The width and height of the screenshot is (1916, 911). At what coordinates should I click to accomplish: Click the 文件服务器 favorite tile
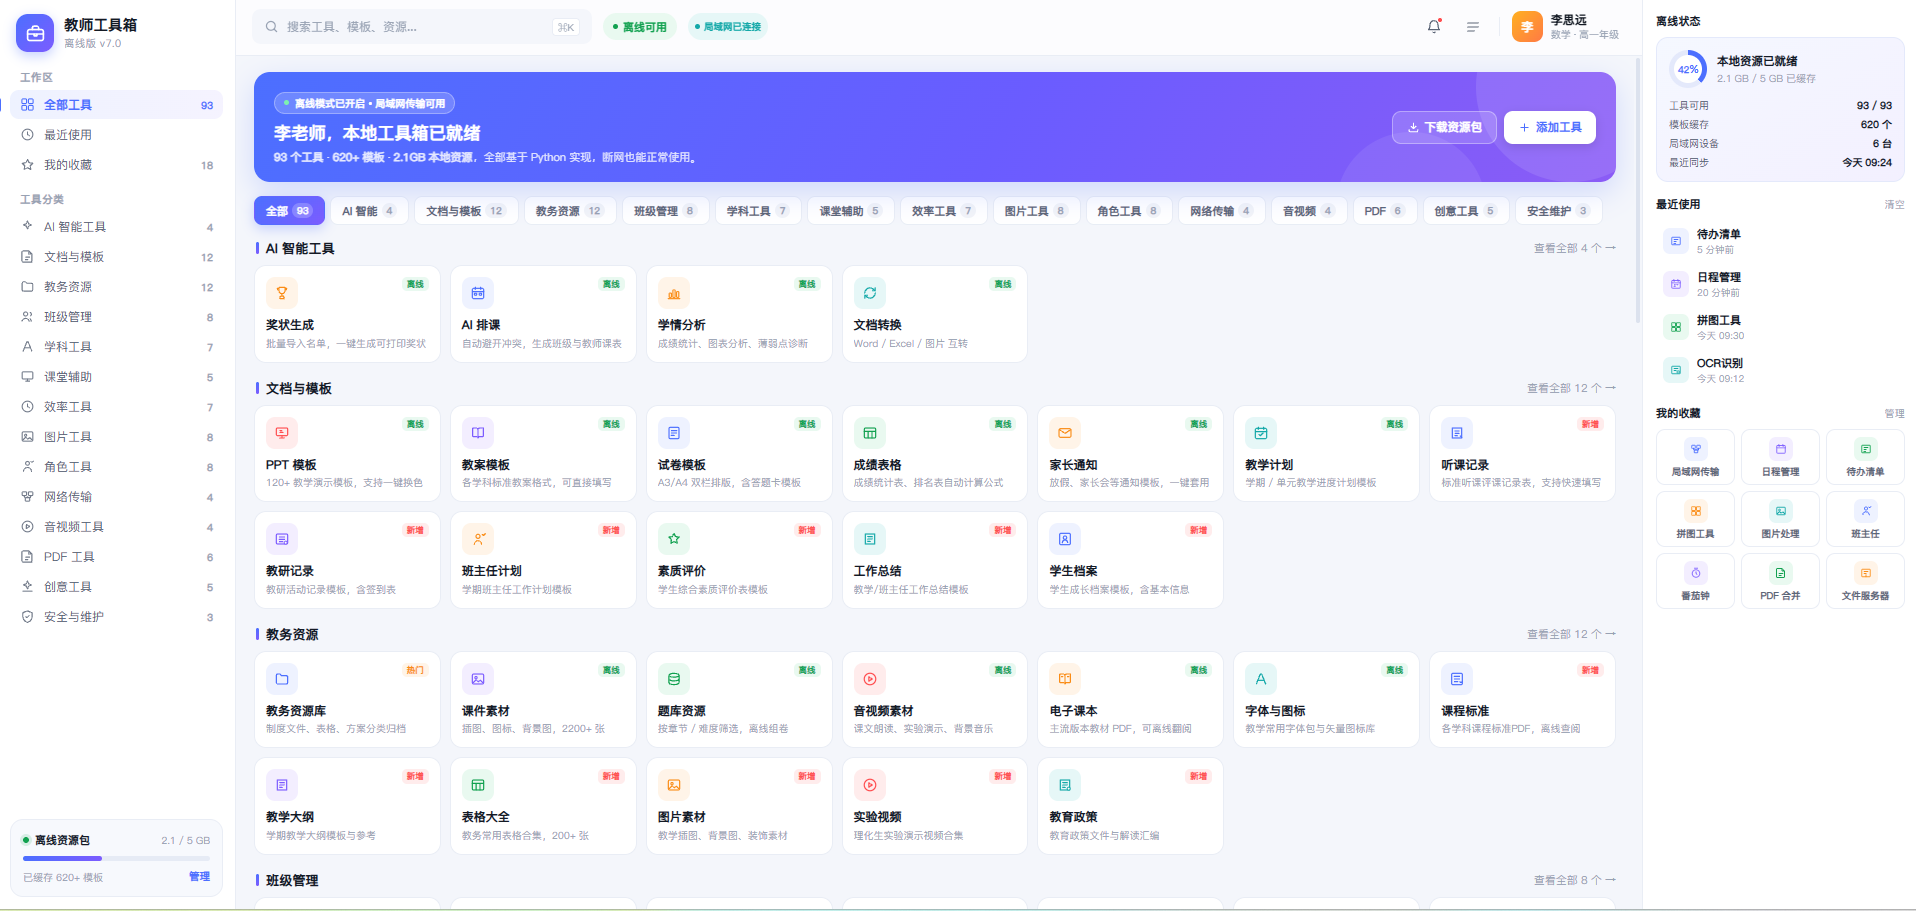click(x=1865, y=581)
